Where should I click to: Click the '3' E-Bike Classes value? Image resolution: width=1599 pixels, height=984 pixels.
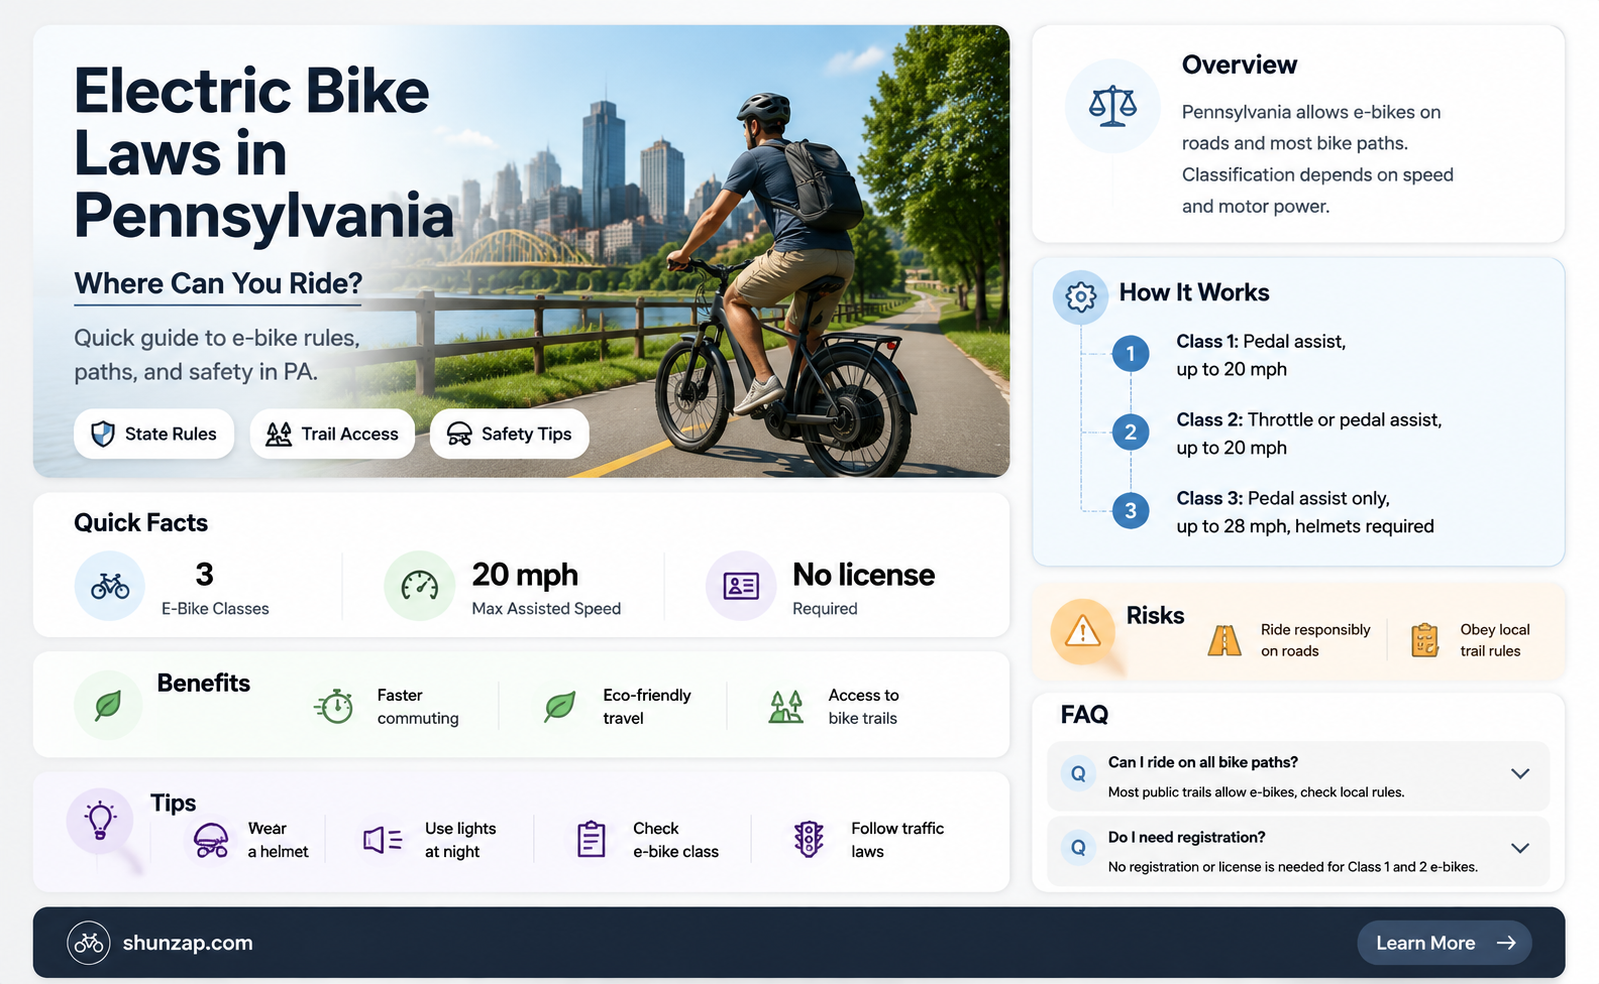204,575
